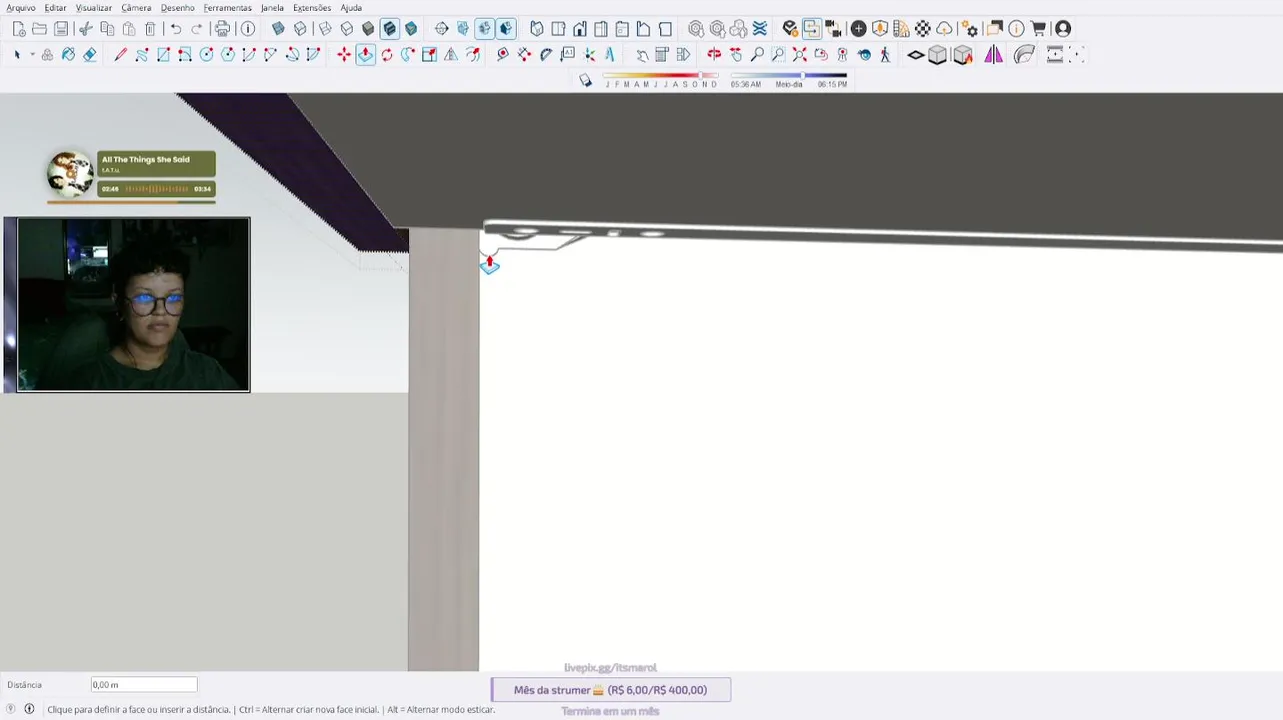Select the Orbit tool

click(x=714, y=55)
